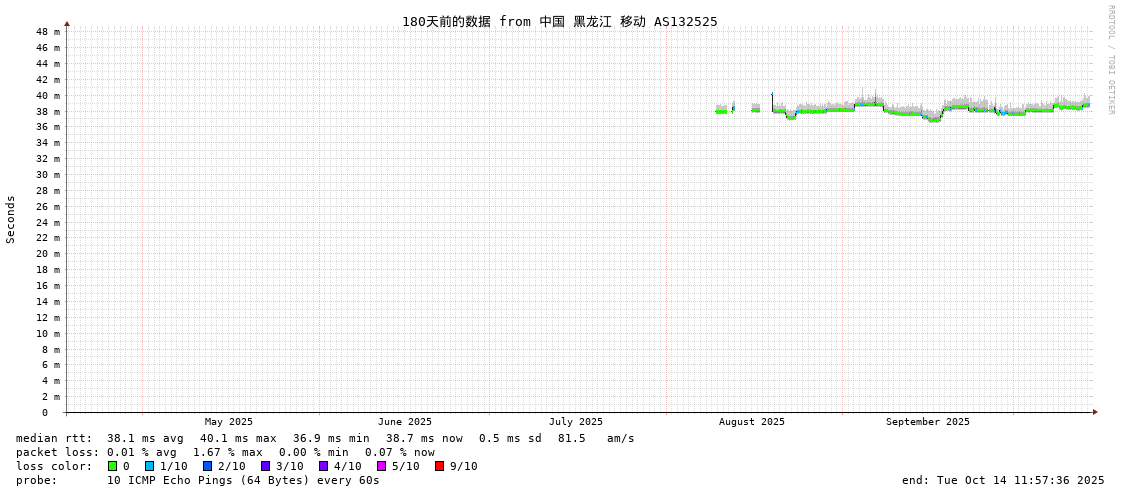Click the graph title mentioning AS132525
Screen dimensions: 1121x494
[x=559, y=21]
